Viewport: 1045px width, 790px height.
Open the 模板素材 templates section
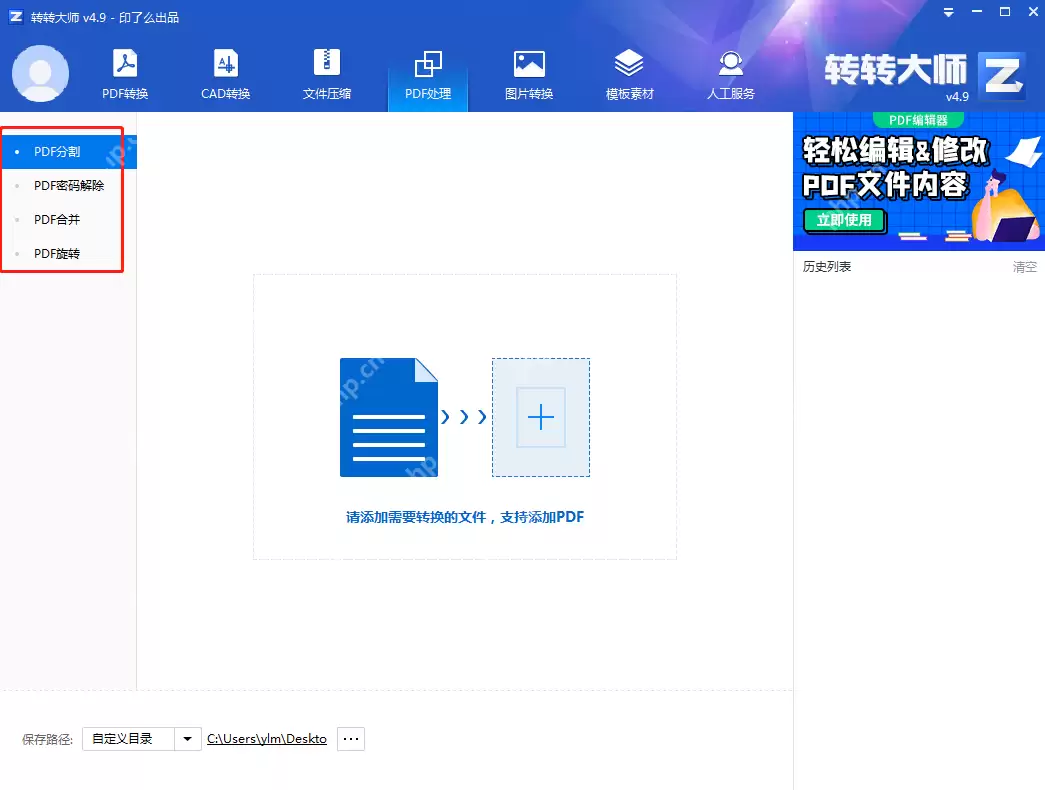(x=629, y=72)
